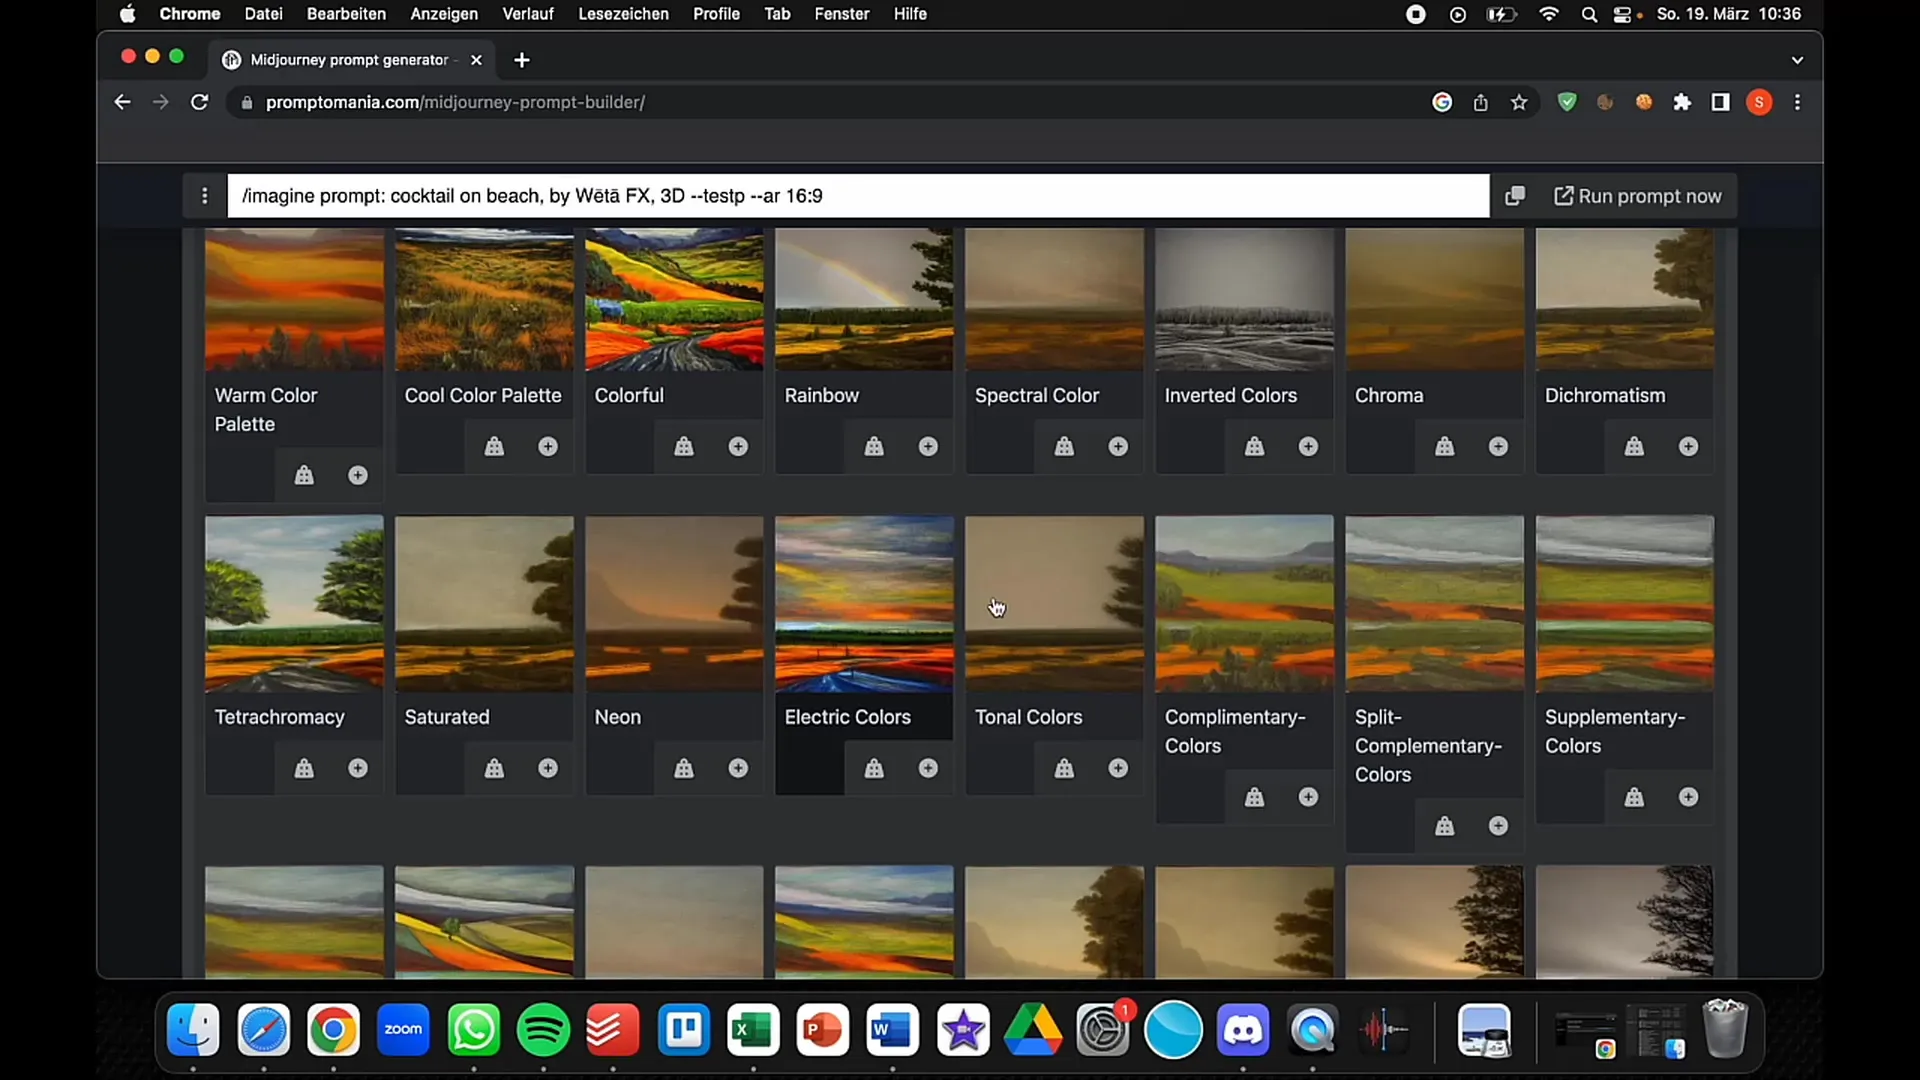Click the + icon for Complimentary-Colors
Image resolution: width=1920 pixels, height=1080 pixels.
click(1309, 796)
